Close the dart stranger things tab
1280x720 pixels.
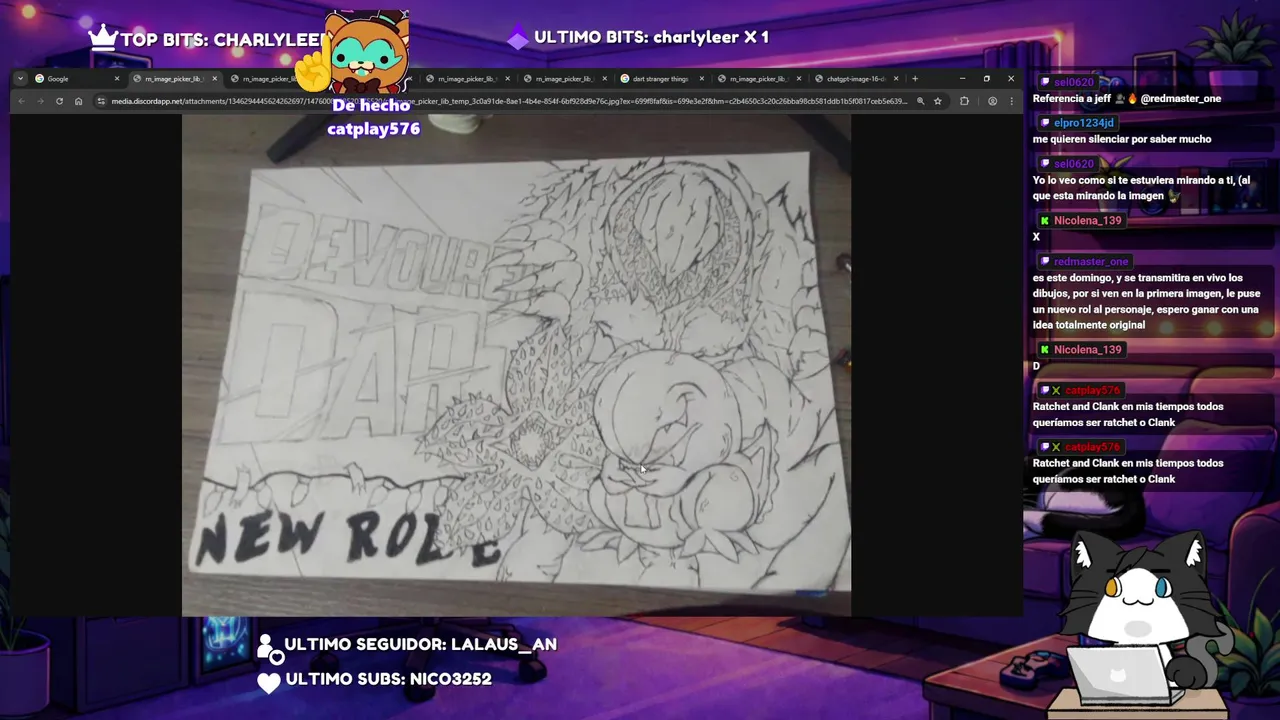[x=701, y=79]
